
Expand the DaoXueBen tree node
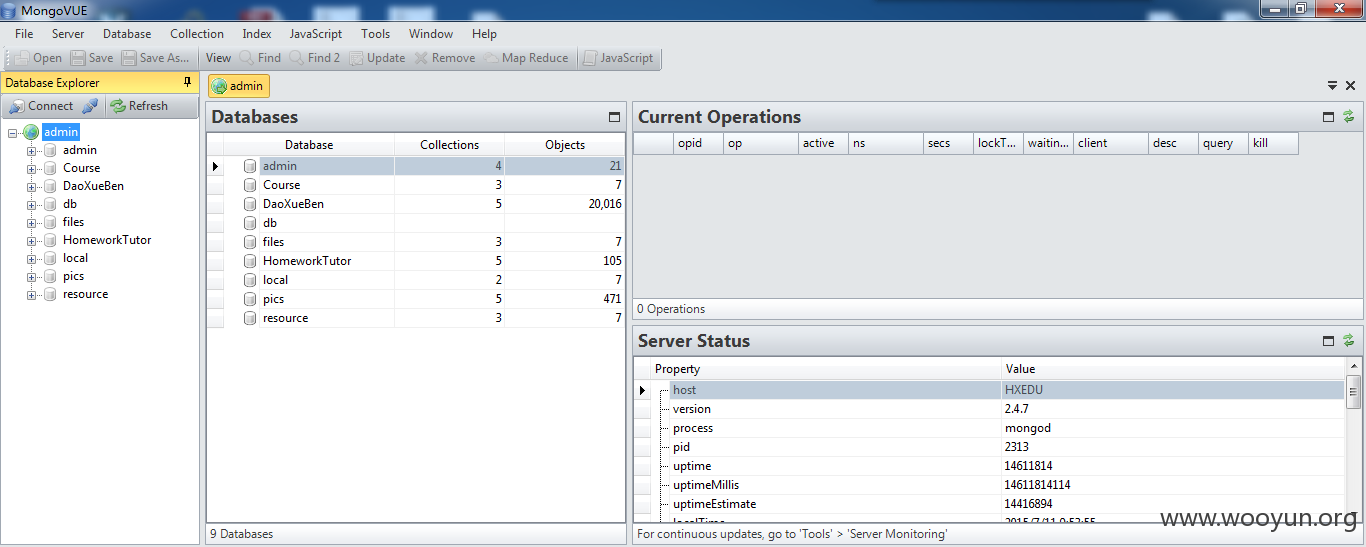point(31,187)
